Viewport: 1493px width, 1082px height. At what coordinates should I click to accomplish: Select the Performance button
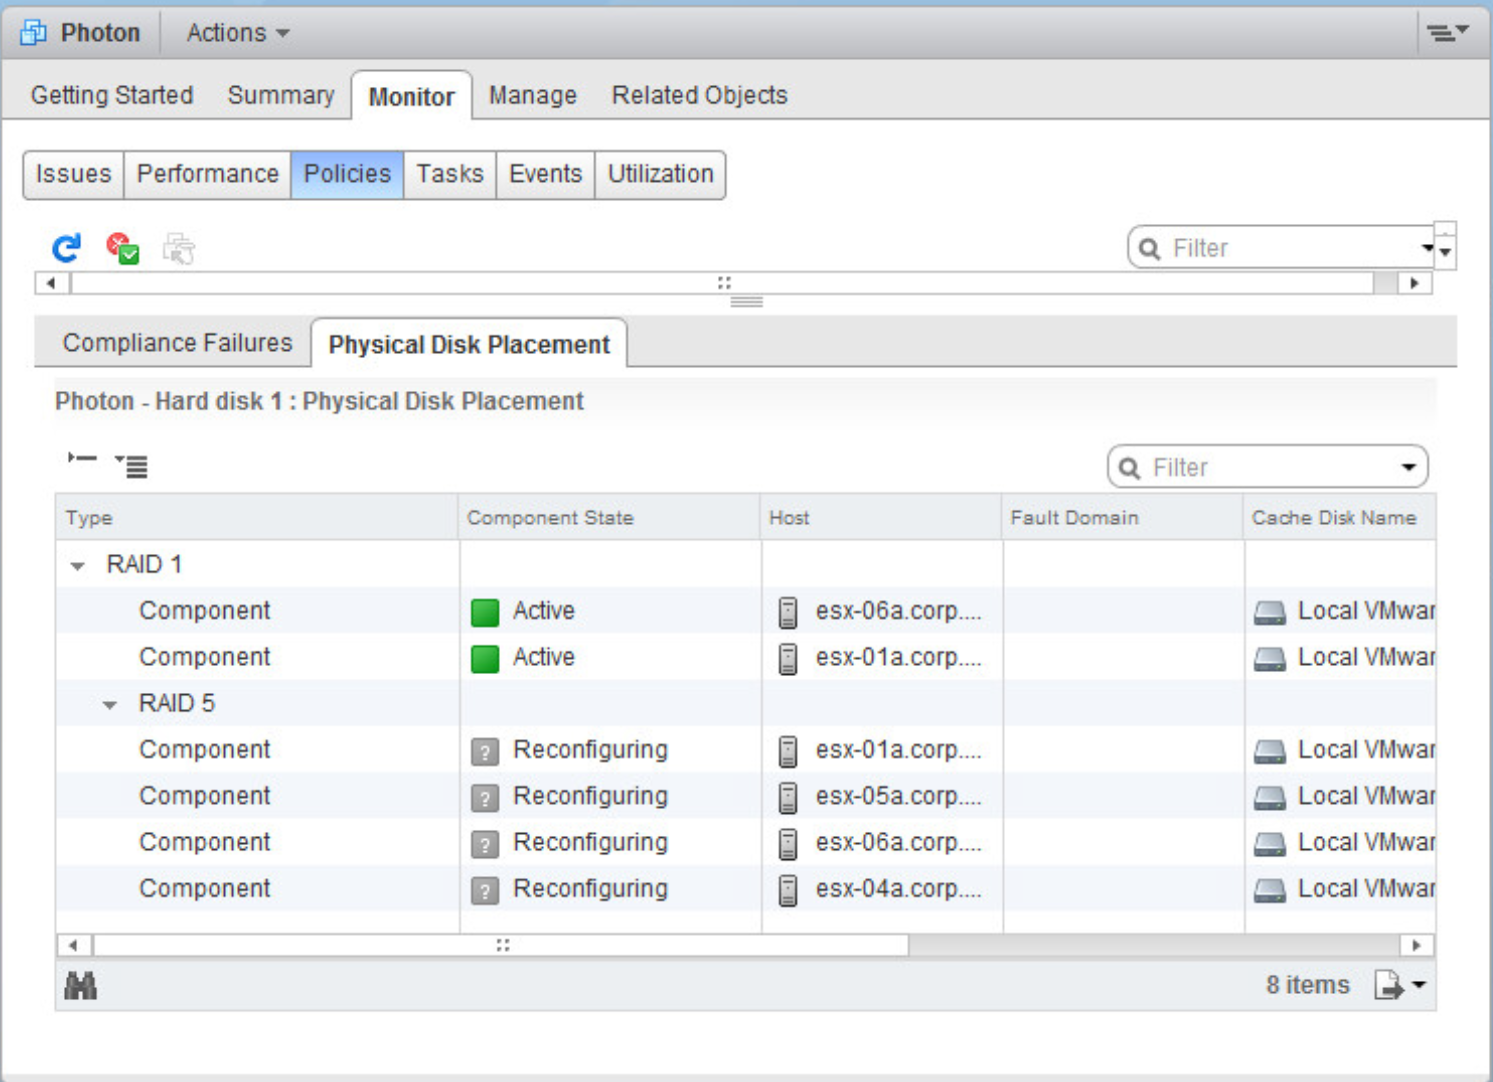(x=207, y=174)
